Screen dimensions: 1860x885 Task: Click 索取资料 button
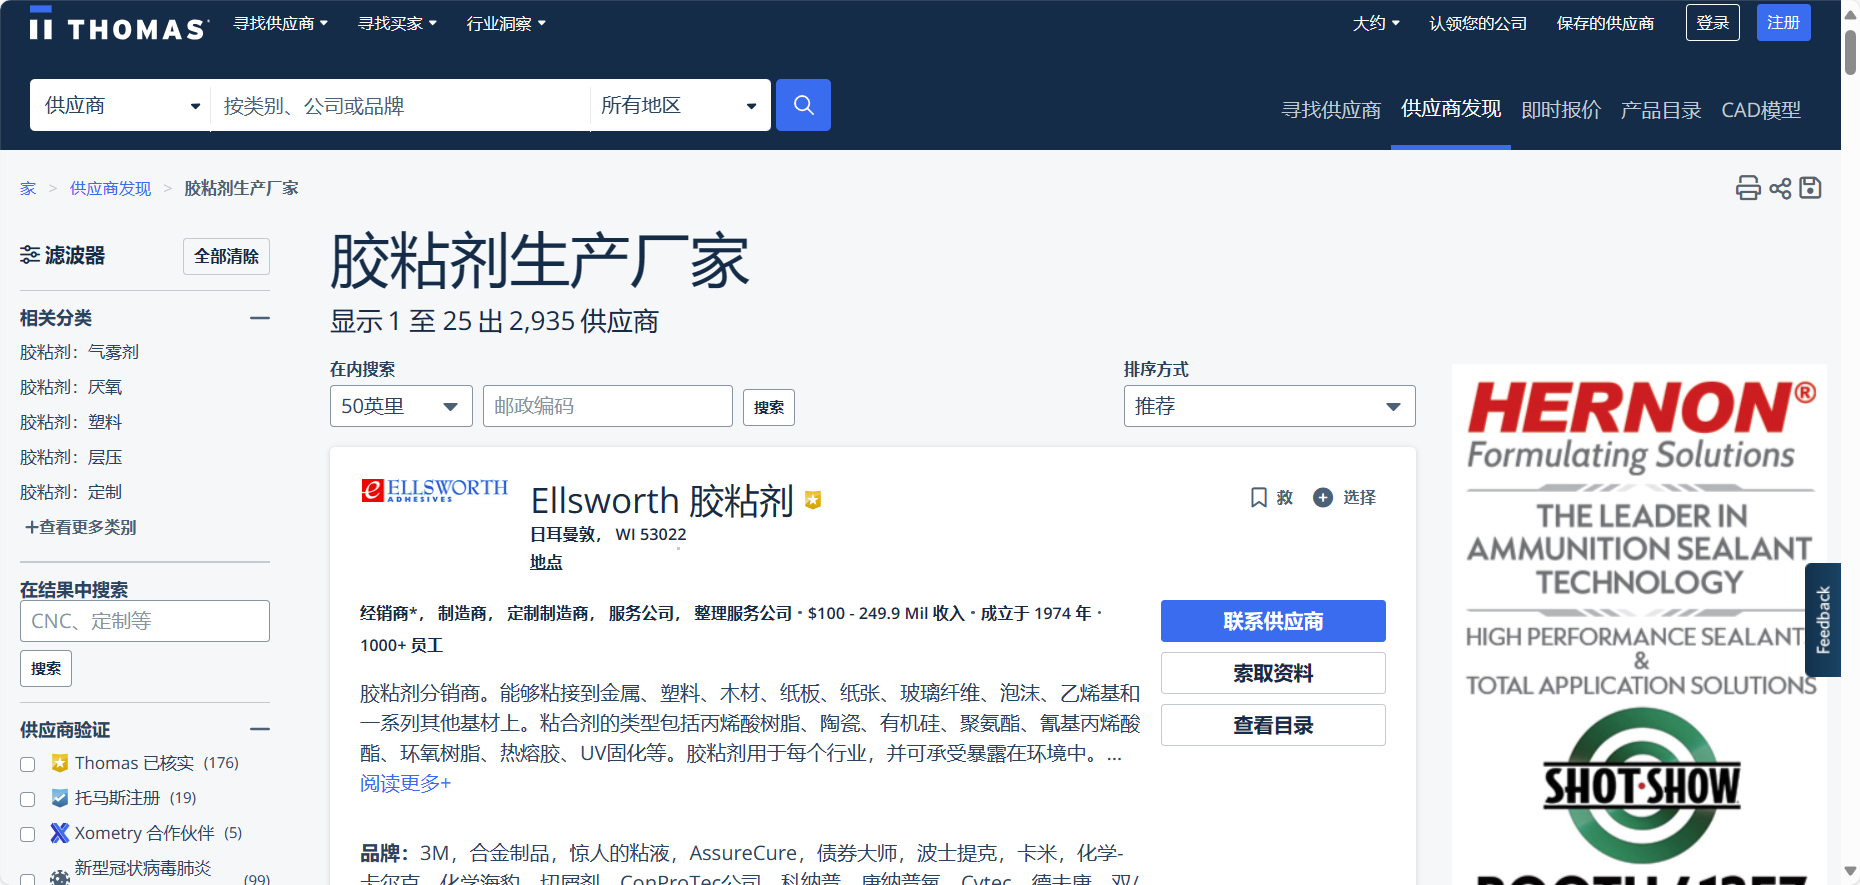[1273, 673]
